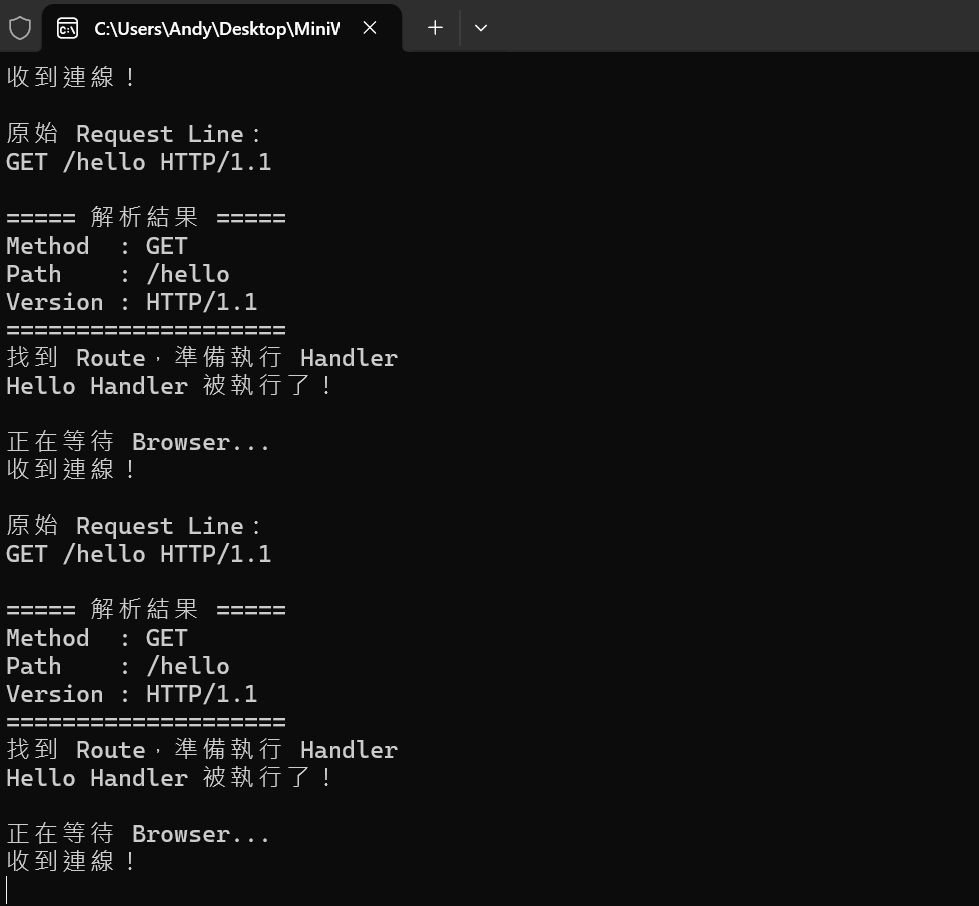Close the C:\Users\Andy\Desktop\MiniV tab
Screen dimensions: 979x906
[x=370, y=27]
